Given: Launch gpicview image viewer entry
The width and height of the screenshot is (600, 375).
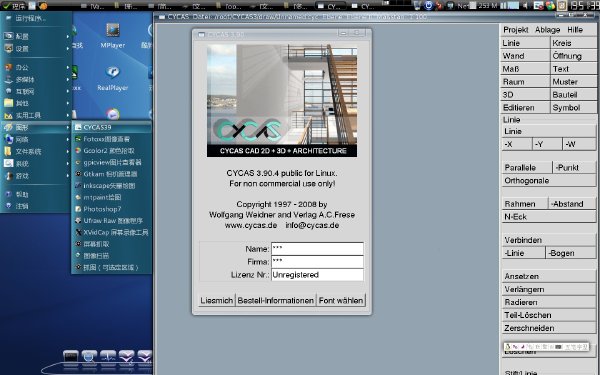Looking at the screenshot, I should click(x=112, y=162).
